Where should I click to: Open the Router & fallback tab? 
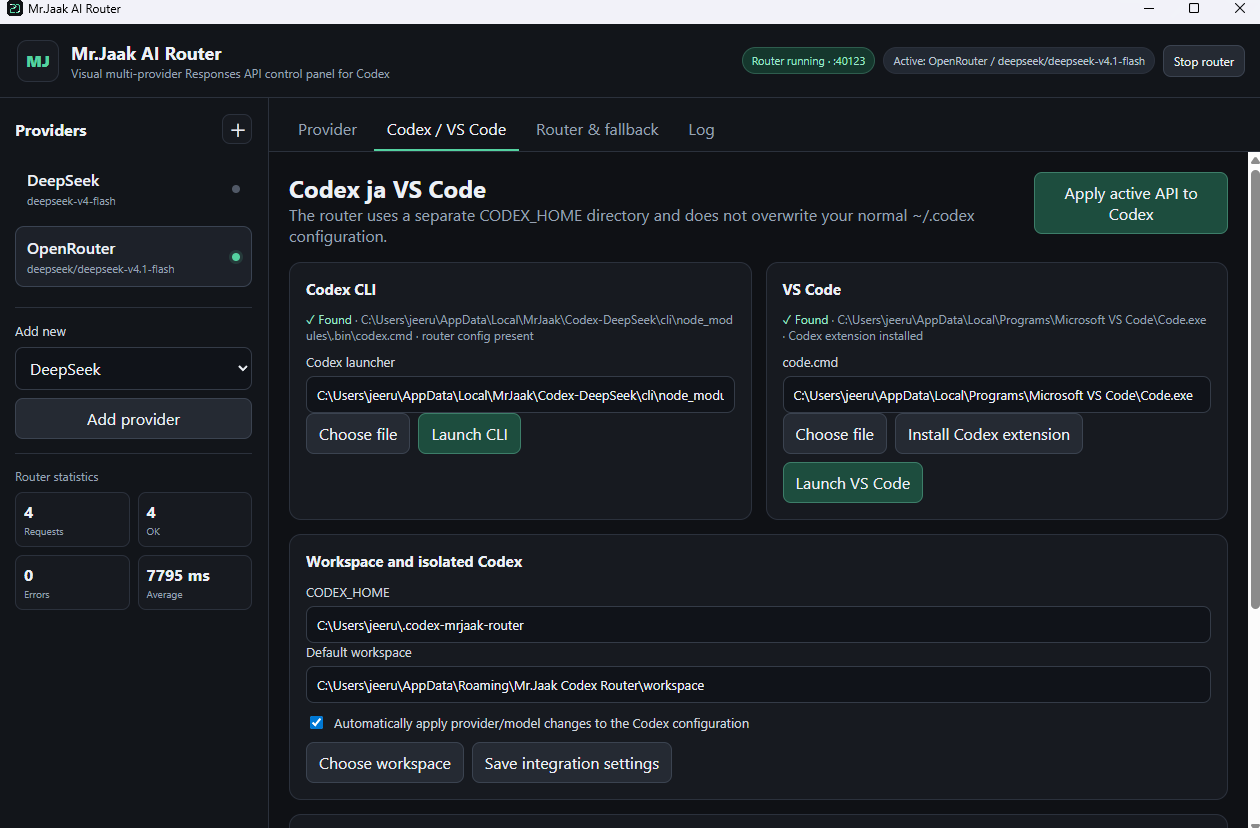(x=597, y=130)
